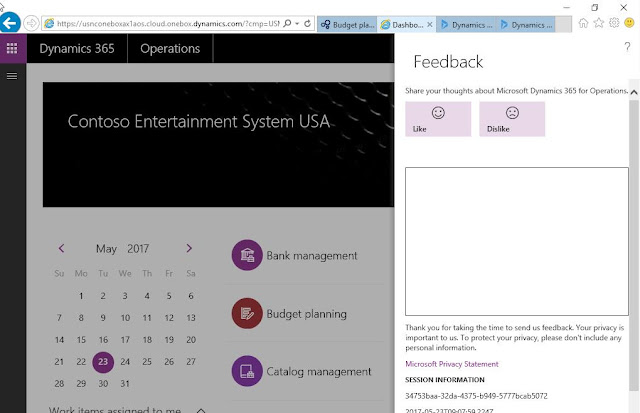Click the feedback pane scroll up arrow

(634, 92)
